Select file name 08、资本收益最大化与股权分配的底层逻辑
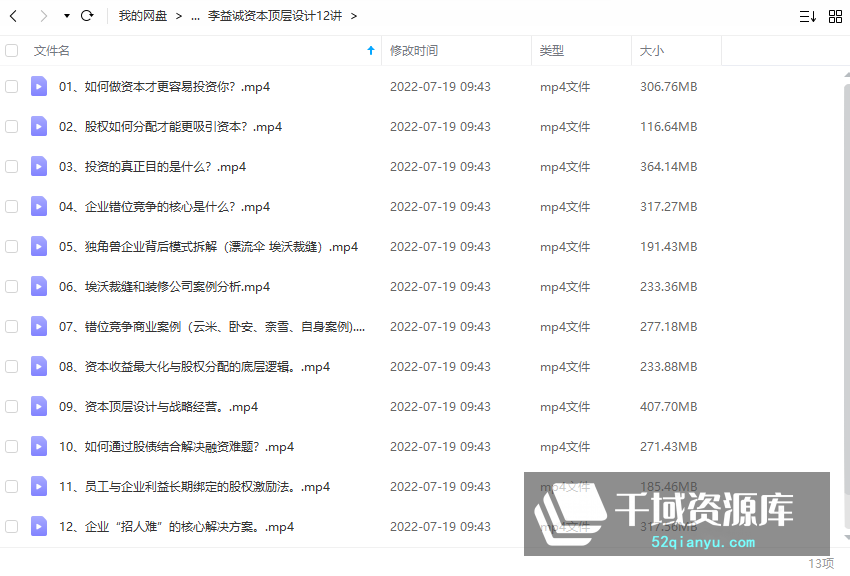Screen dimensions: 850x576 pyautogui.click(x=195, y=367)
